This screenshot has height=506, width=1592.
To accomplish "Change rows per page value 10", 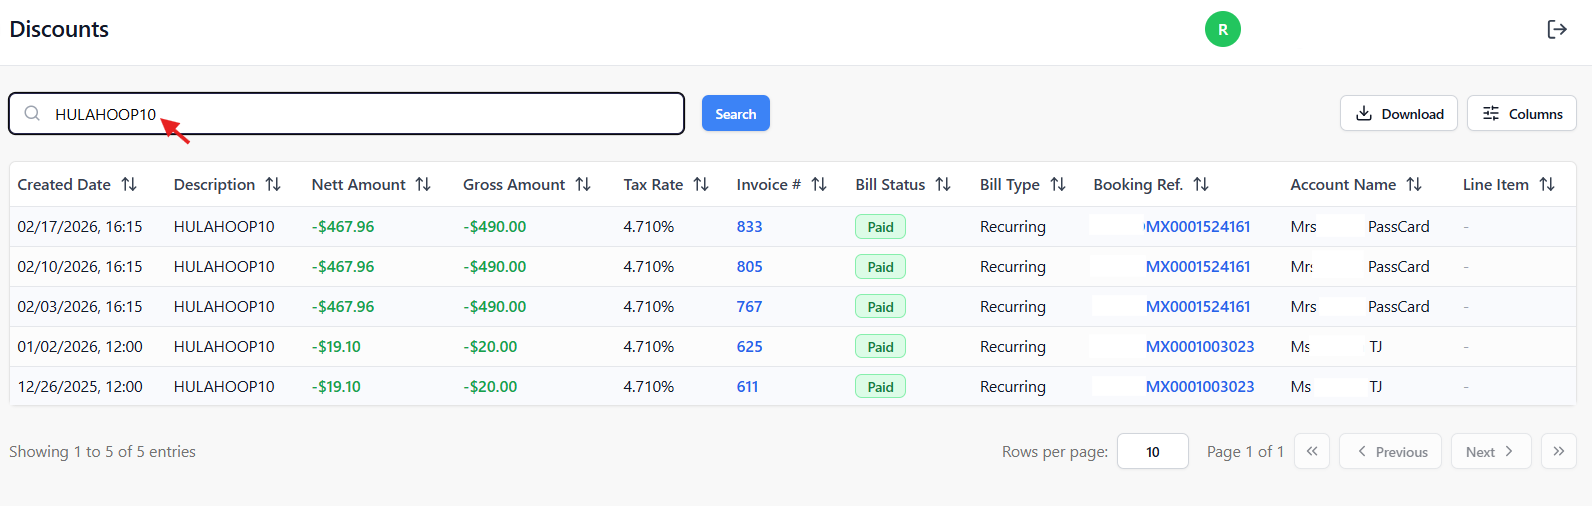I will (x=1153, y=451).
